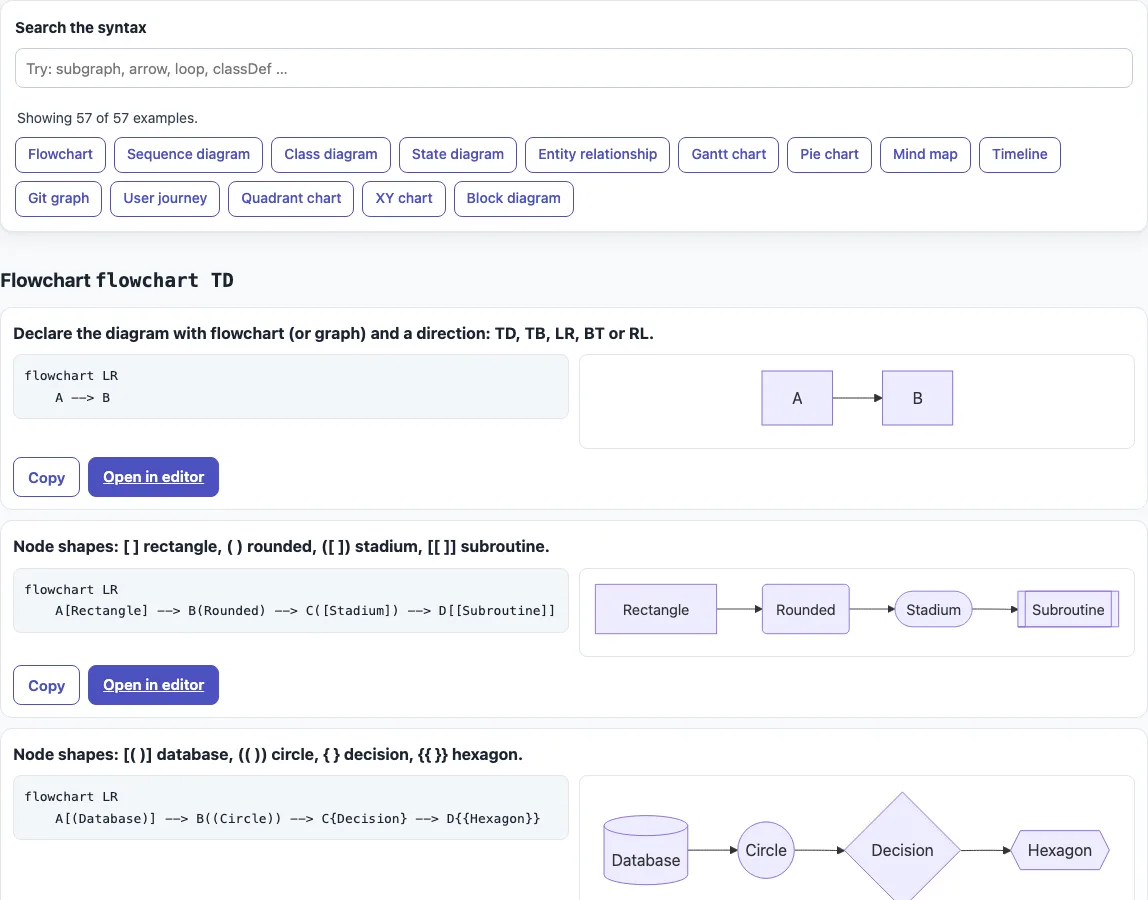The image size is (1148, 900).
Task: Click the Subroutine diagram node
Action: tap(1068, 609)
